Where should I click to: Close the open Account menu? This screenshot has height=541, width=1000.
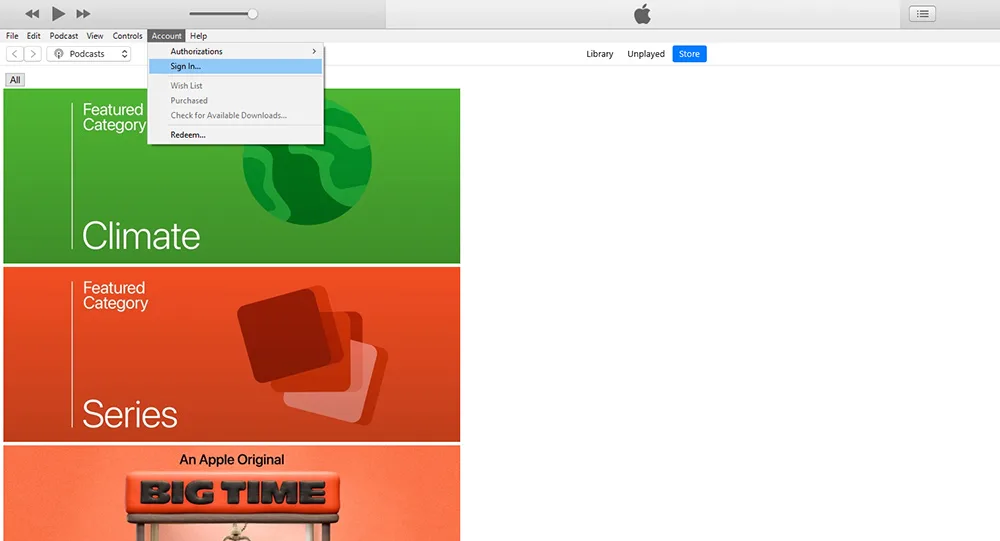(166, 36)
